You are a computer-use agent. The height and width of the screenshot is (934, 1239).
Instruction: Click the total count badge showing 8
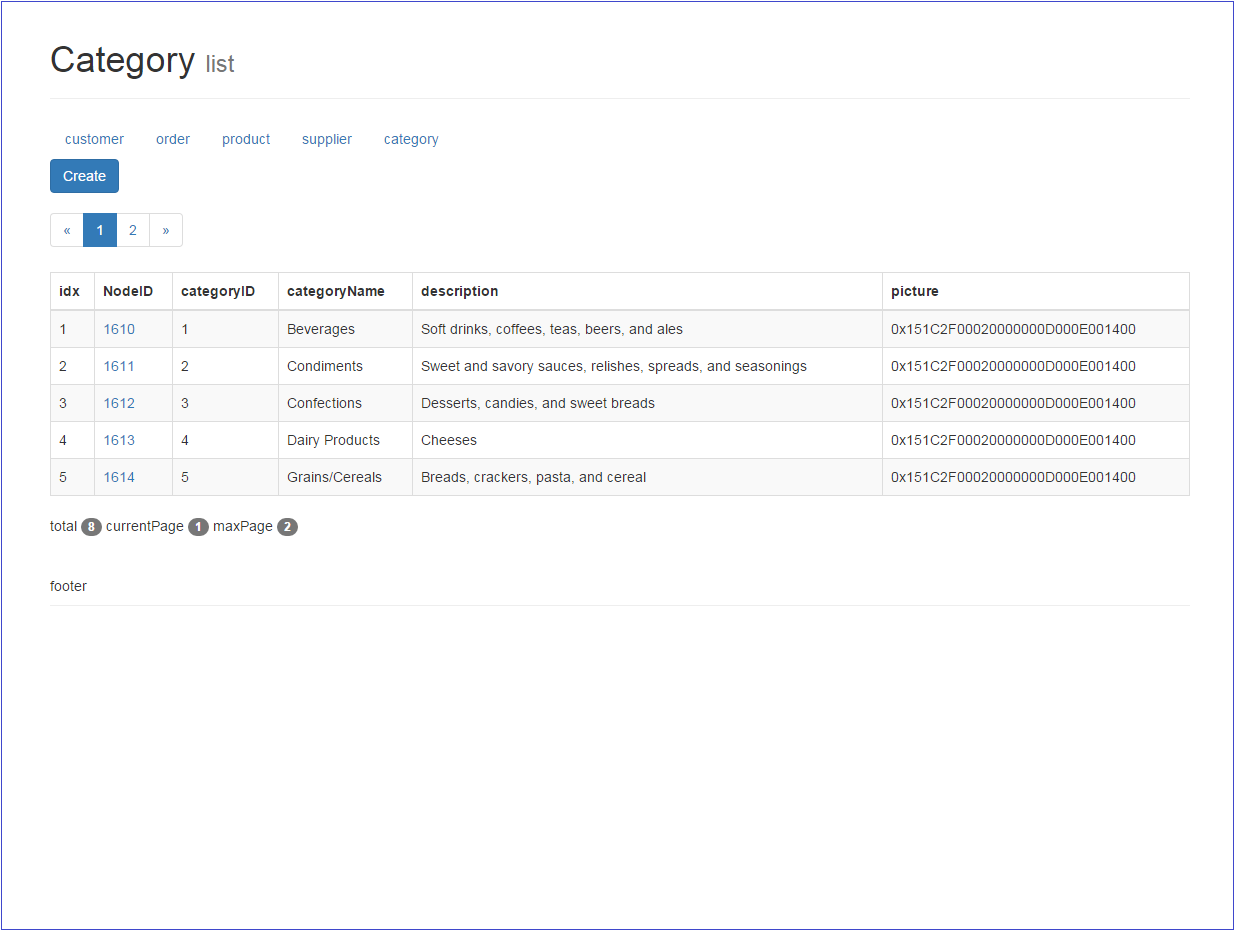(91, 526)
